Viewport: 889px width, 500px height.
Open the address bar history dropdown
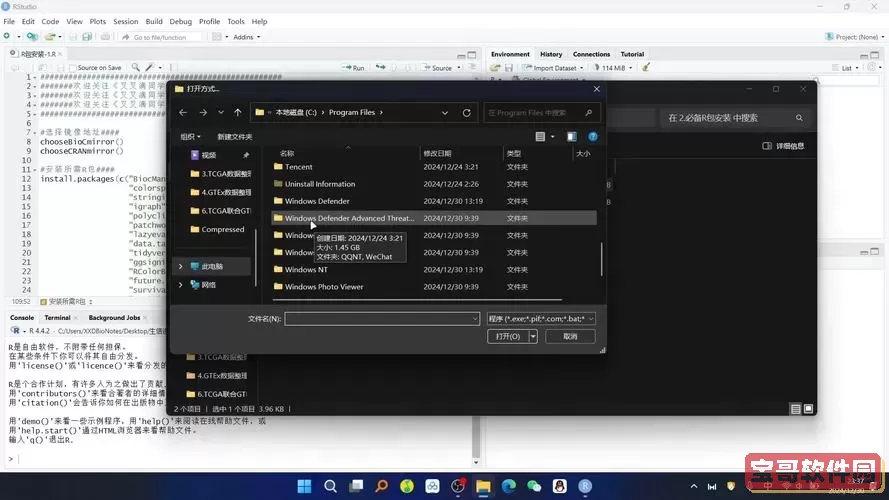445,113
